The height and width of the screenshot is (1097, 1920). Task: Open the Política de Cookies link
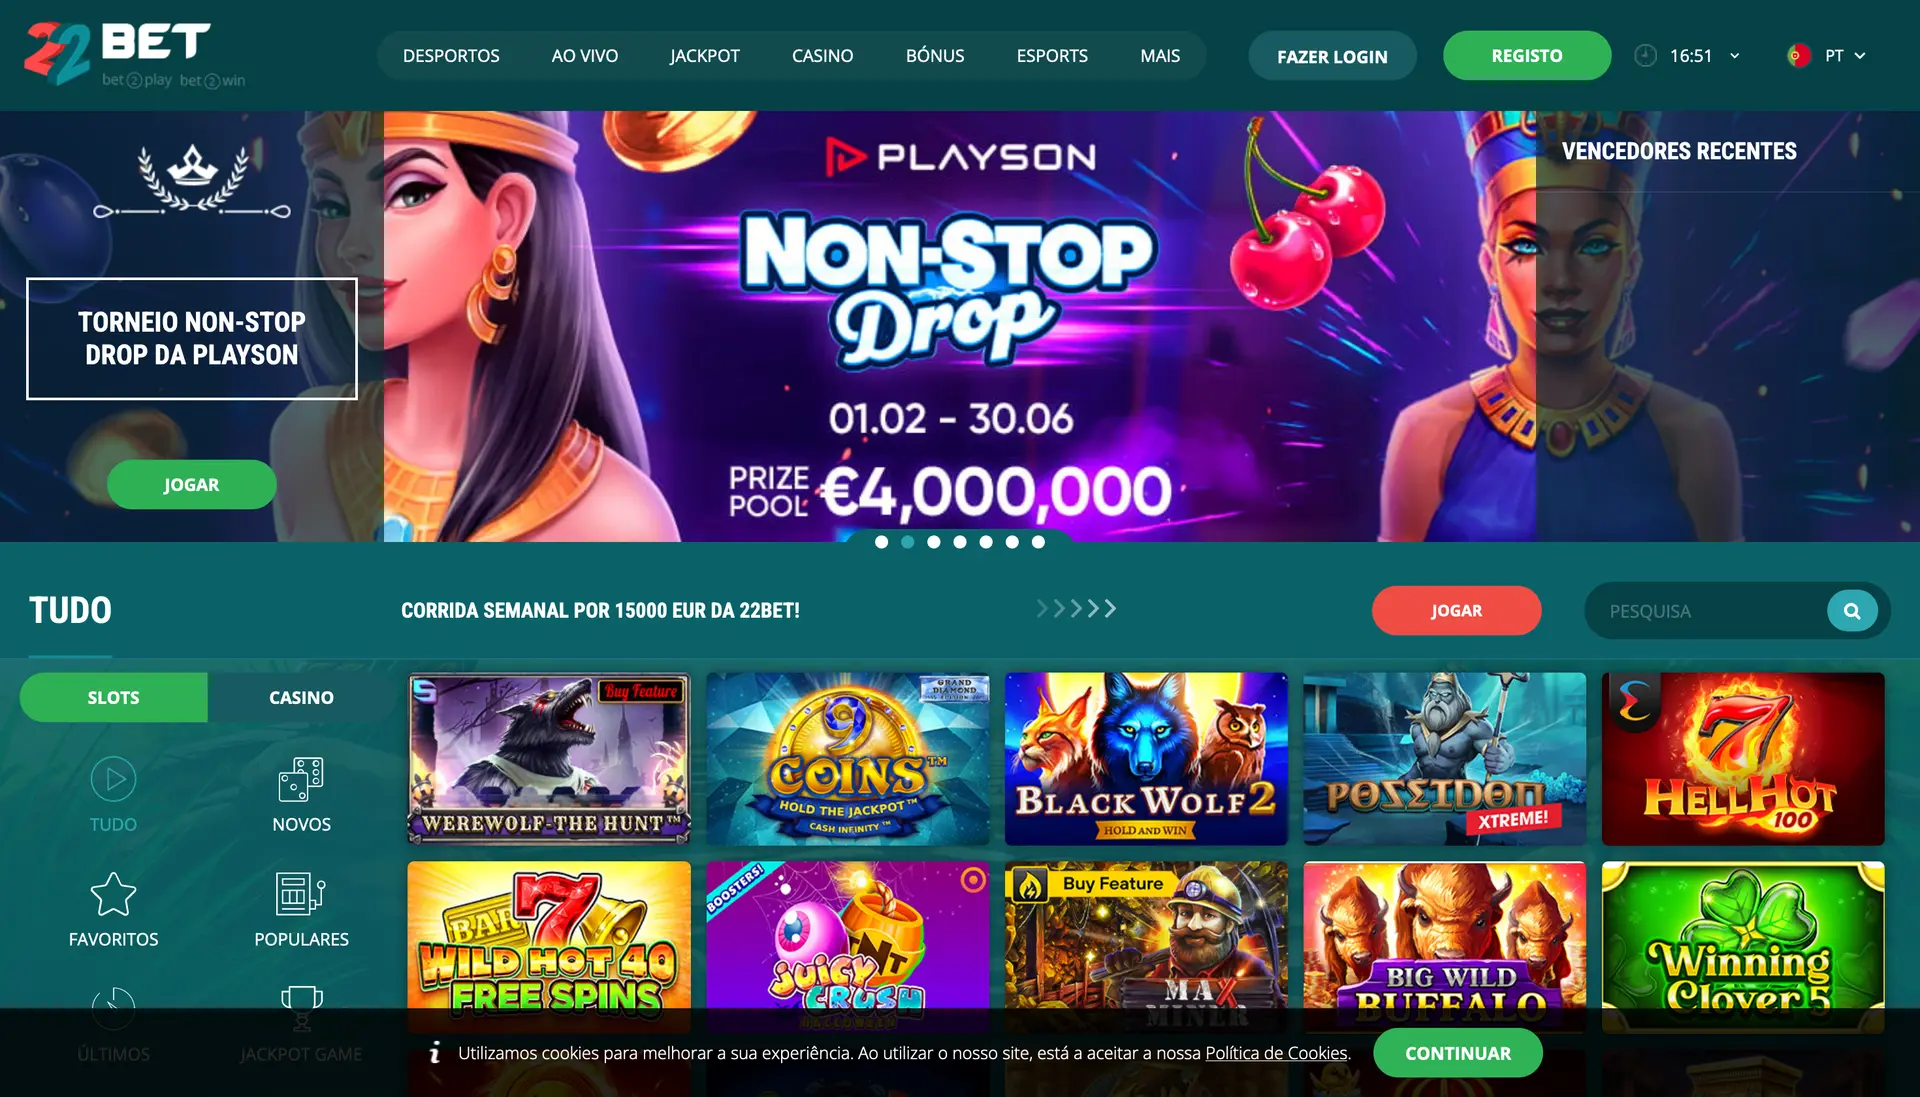1276,1053
